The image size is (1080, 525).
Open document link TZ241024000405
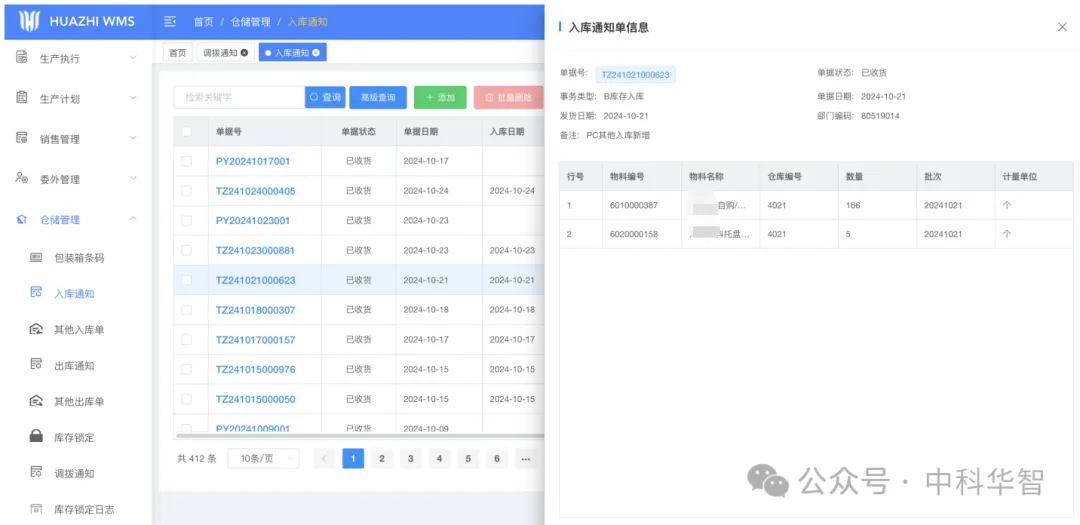(255, 191)
